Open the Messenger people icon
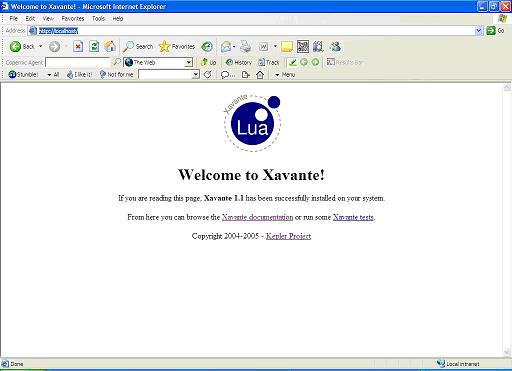This screenshot has height=371, width=512. point(335,46)
